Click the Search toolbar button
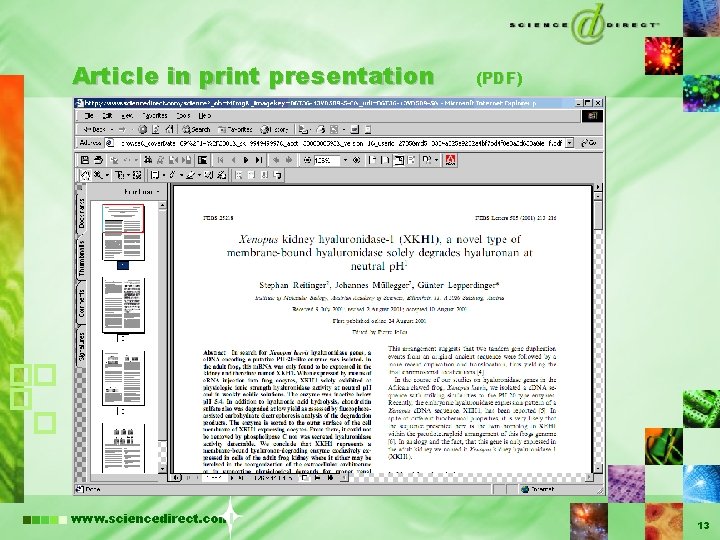 [196, 129]
